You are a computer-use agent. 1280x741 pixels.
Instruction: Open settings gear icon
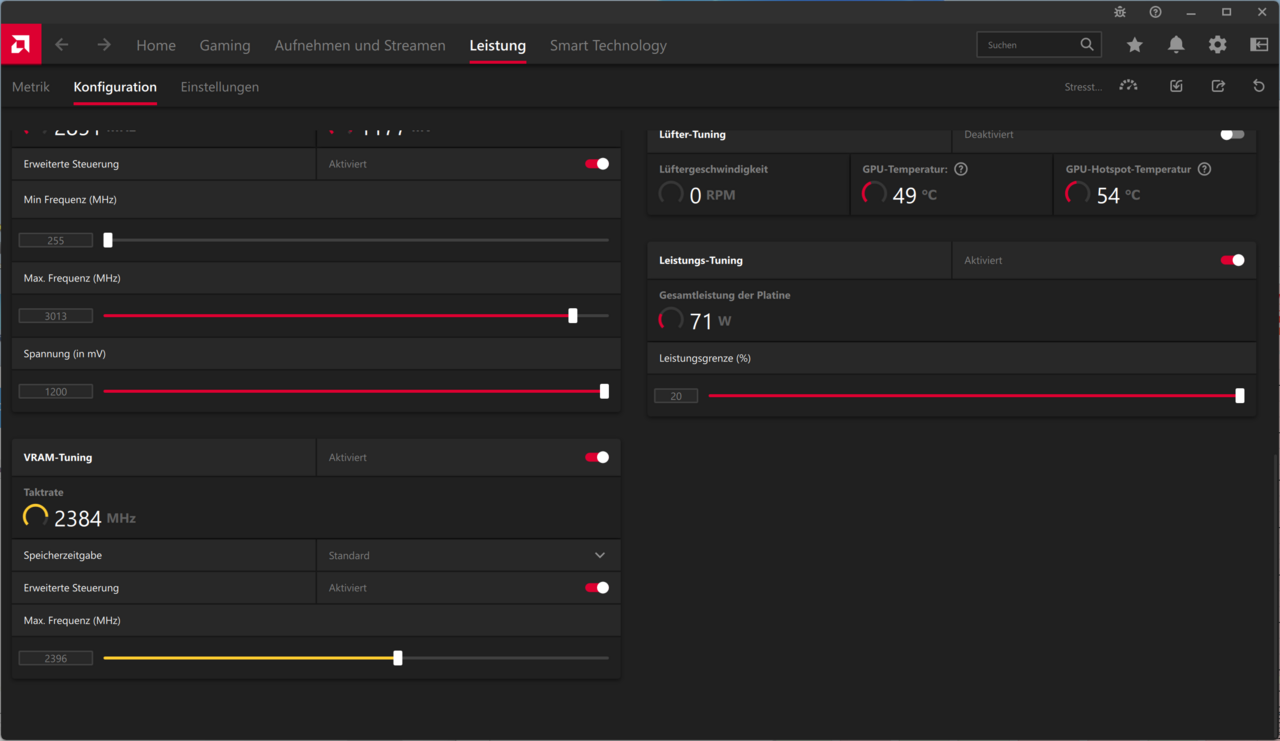tap(1217, 45)
